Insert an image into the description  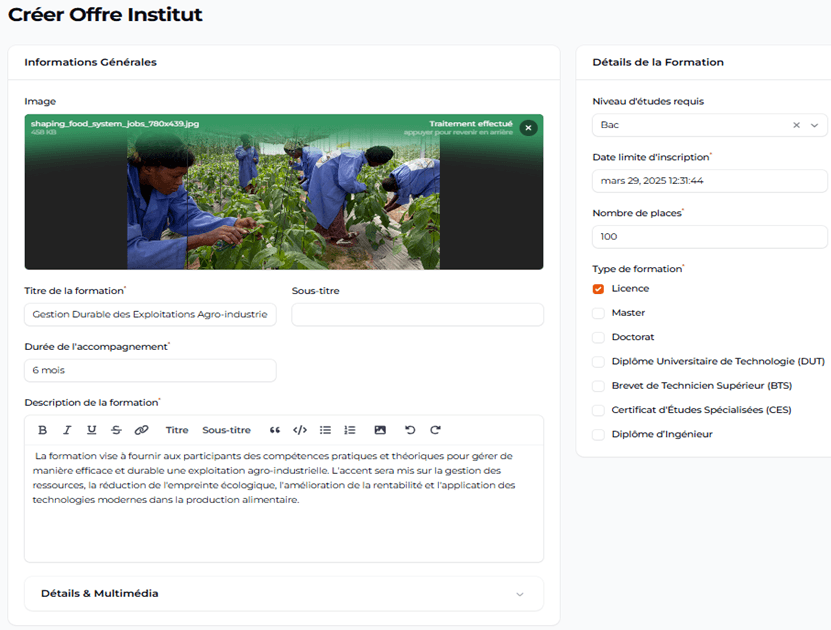point(380,430)
